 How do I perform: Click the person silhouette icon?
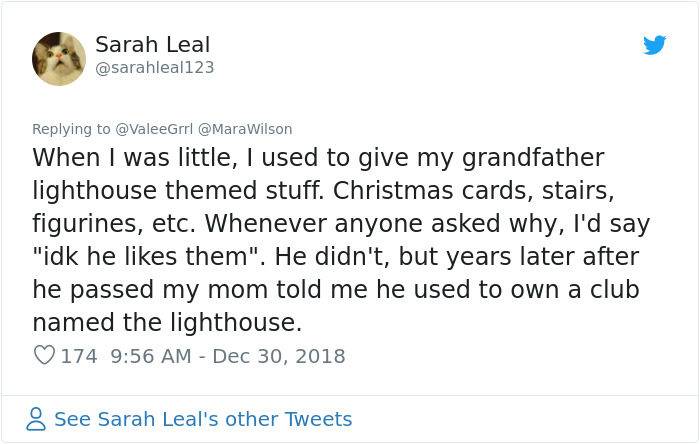pyautogui.click(x=36, y=419)
